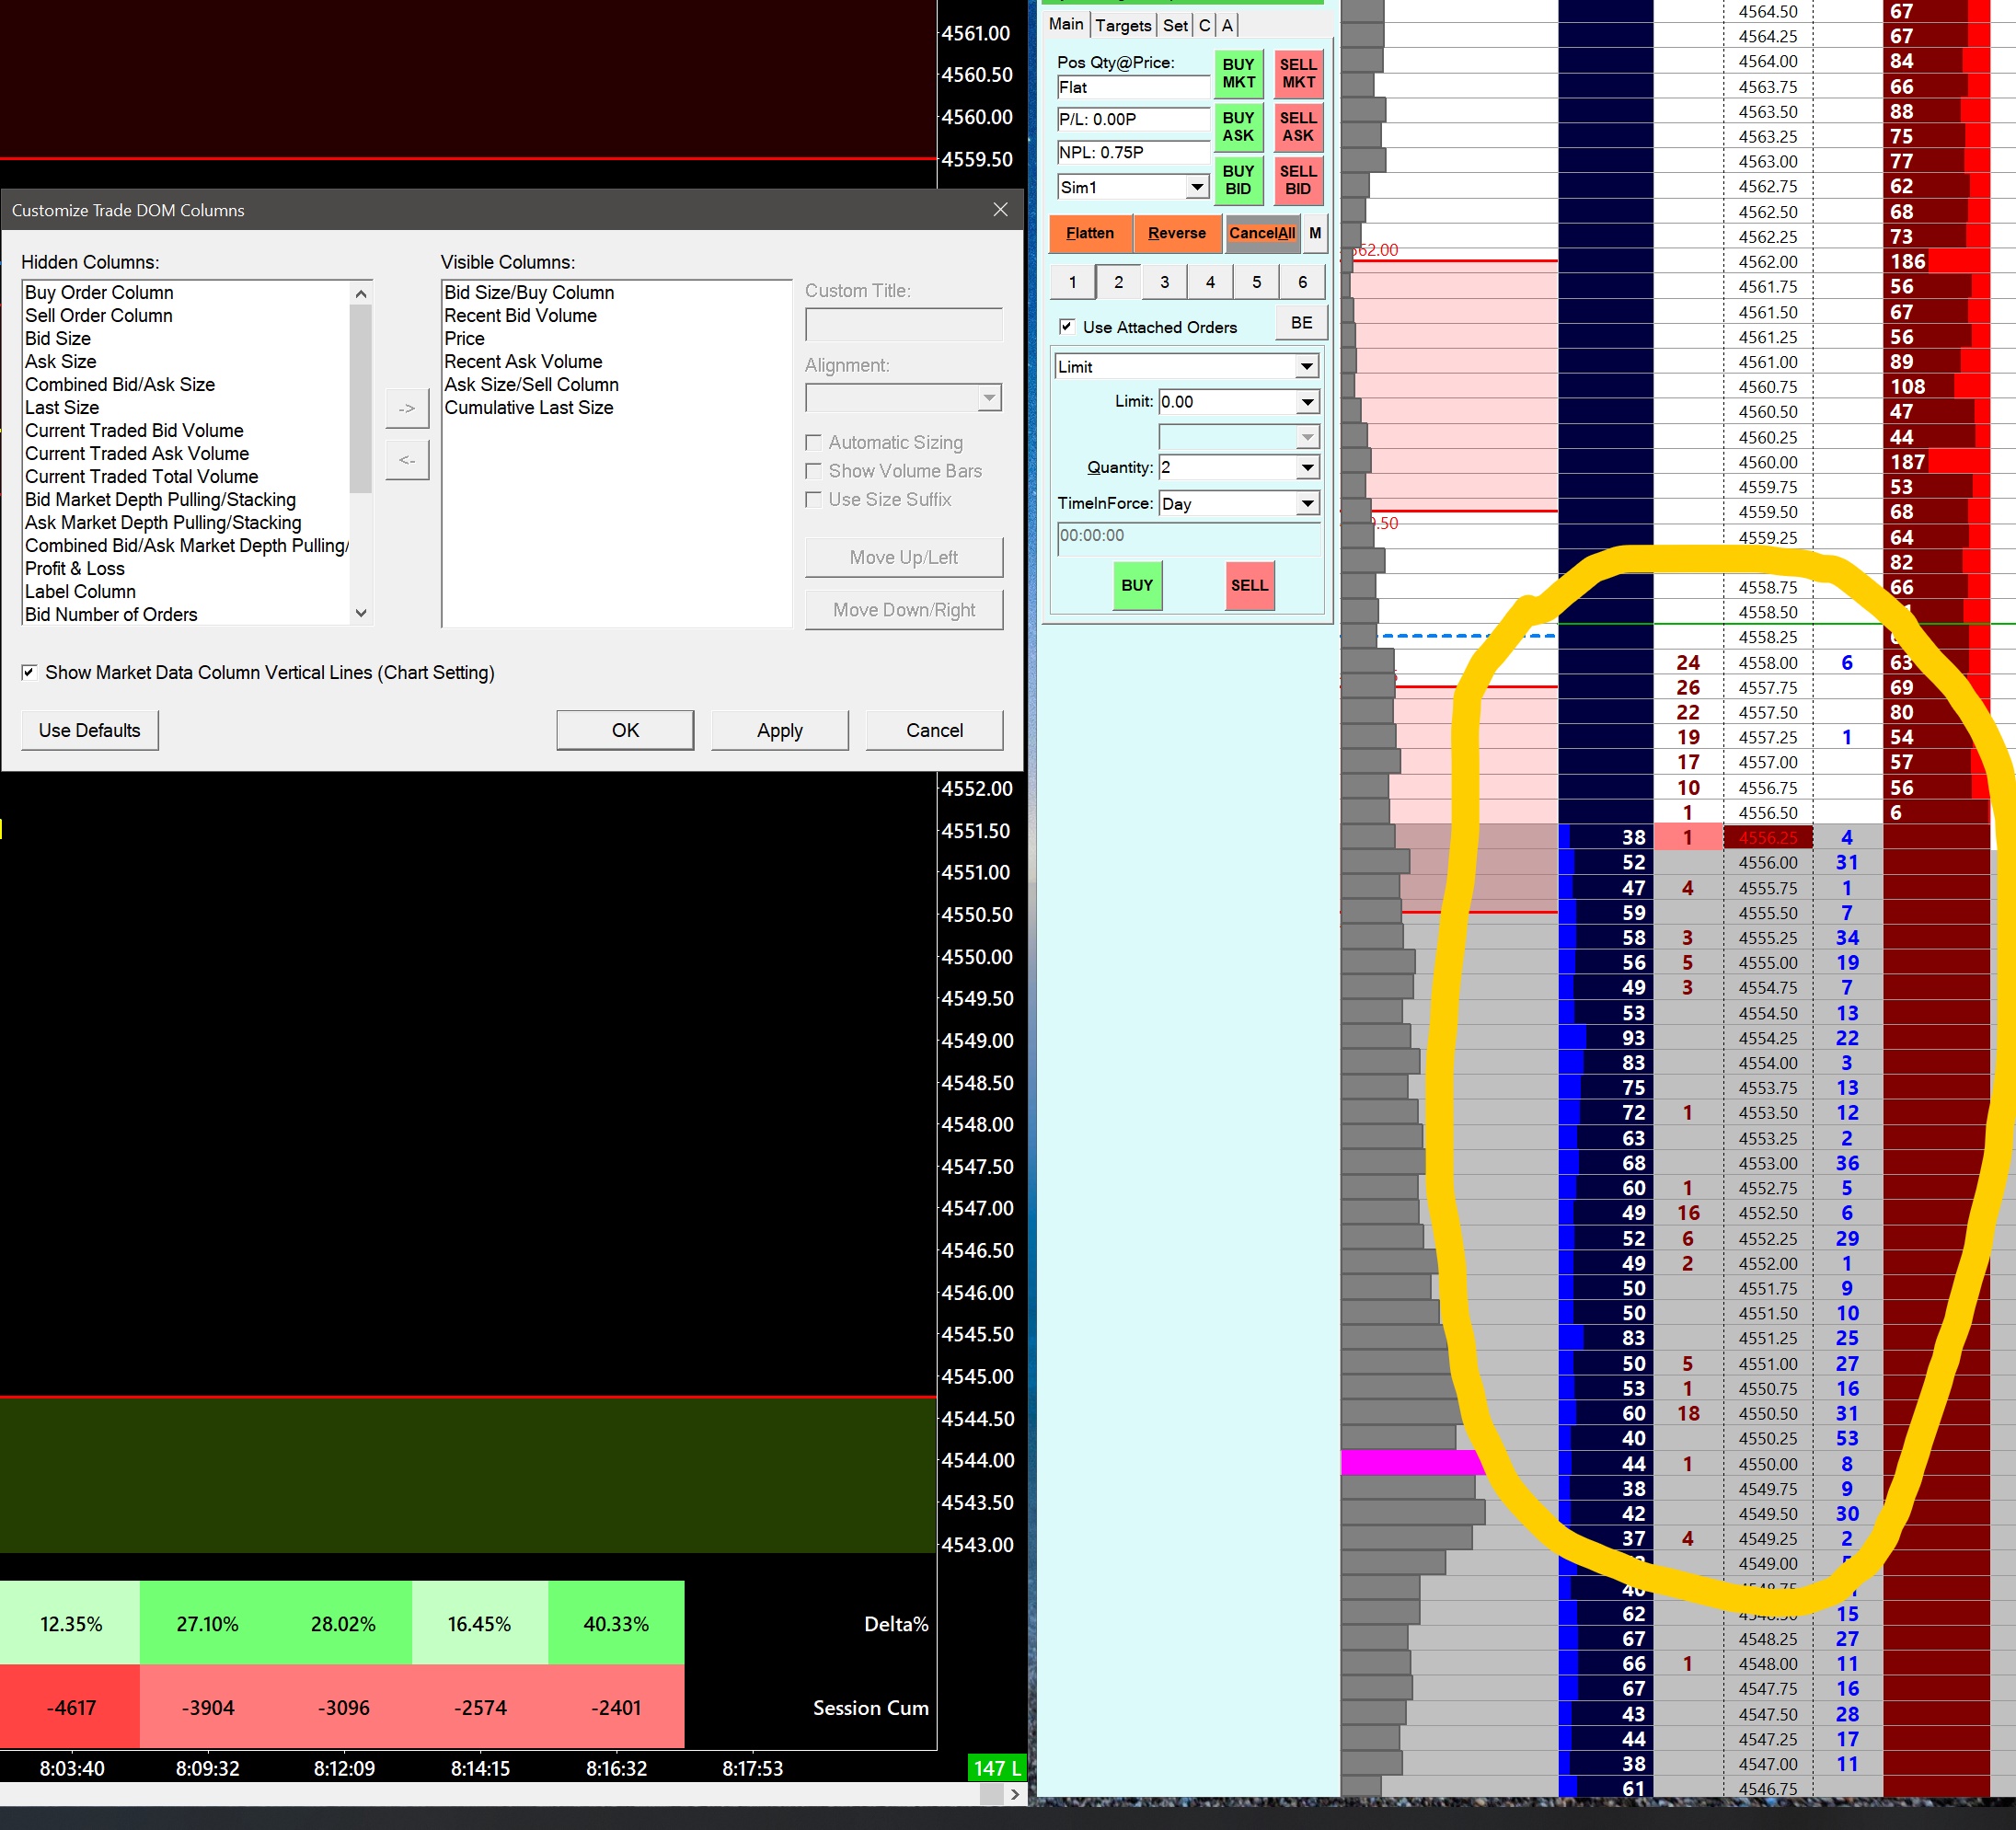Image resolution: width=2016 pixels, height=1830 pixels.
Task: Toggle Use Attached Orders checkbox
Action: pyautogui.click(x=1067, y=327)
